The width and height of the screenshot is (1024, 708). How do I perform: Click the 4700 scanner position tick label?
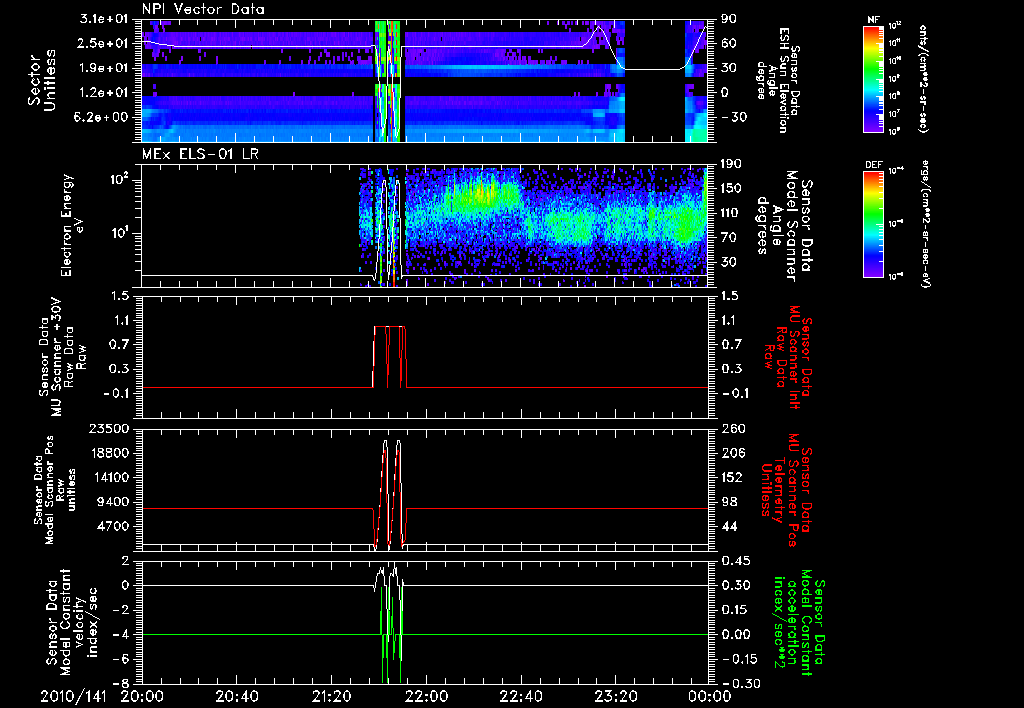pyautogui.click(x=112, y=526)
